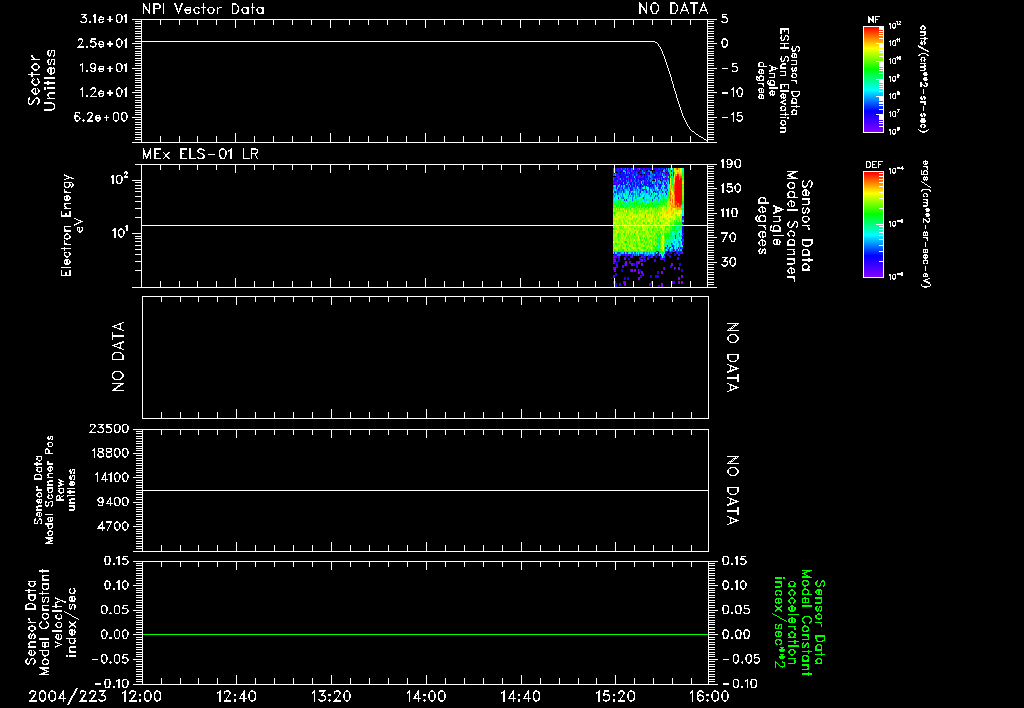The height and width of the screenshot is (708, 1024).
Task: Click the 16:00 time axis label
Action: coord(709,696)
